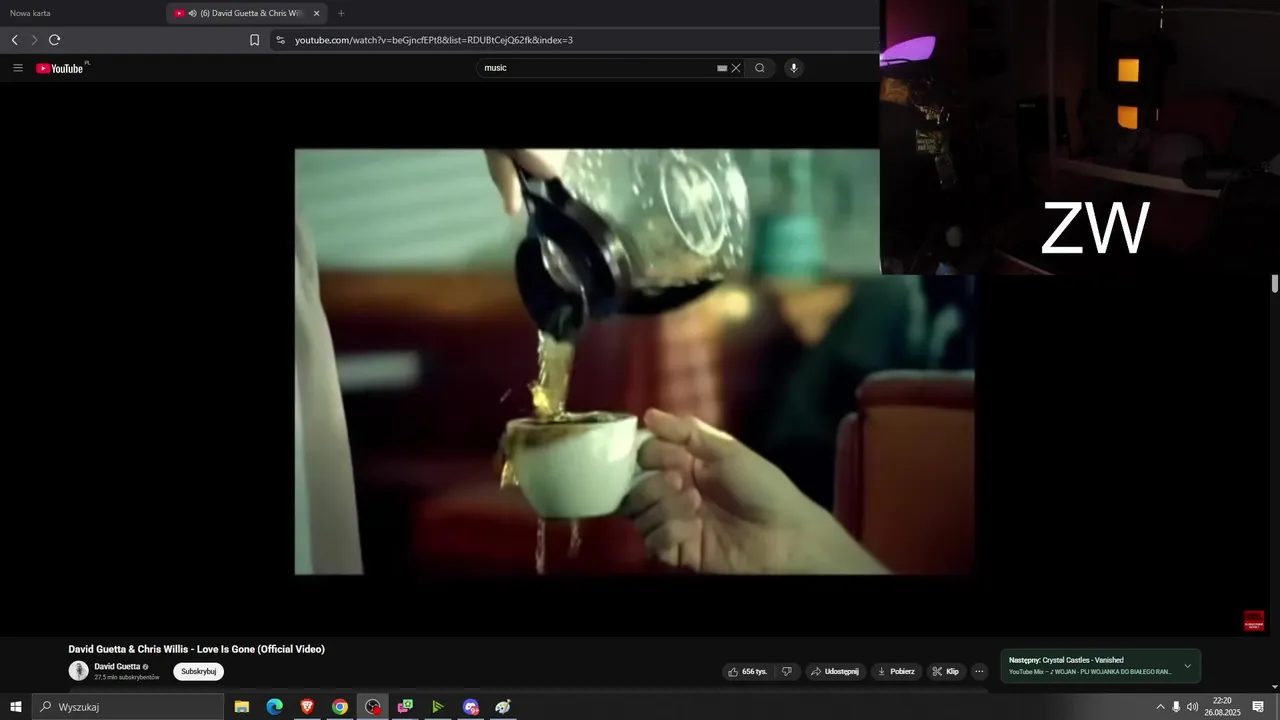The image size is (1280, 720).
Task: Open OBS Studio from taskbar
Action: click(x=373, y=707)
